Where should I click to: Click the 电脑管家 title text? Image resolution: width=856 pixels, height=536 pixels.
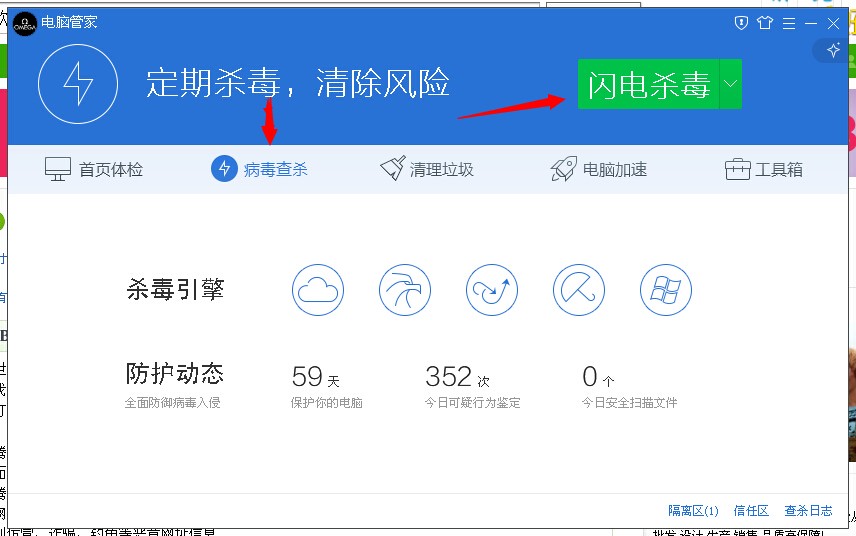[x=69, y=22]
